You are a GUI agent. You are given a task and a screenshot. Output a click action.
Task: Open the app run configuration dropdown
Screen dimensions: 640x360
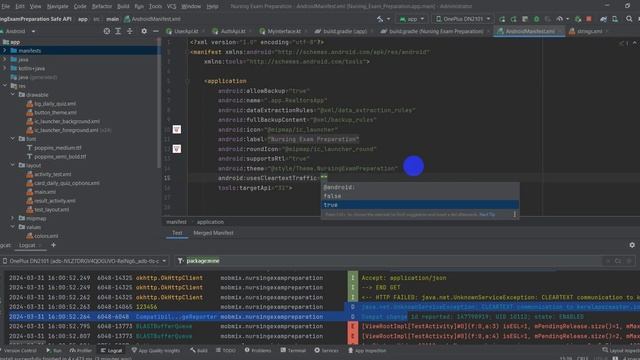[x=412, y=19]
